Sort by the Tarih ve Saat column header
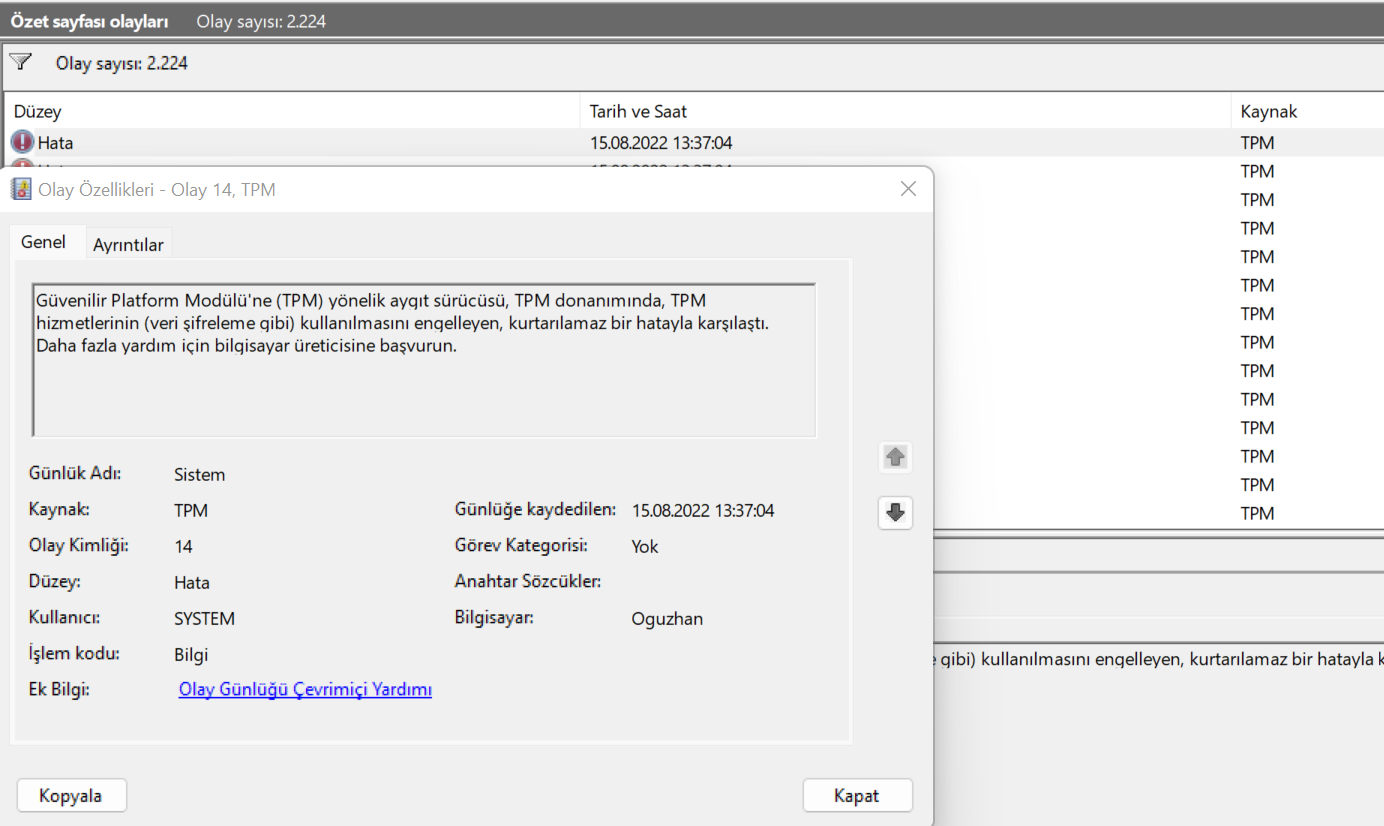 click(905, 111)
